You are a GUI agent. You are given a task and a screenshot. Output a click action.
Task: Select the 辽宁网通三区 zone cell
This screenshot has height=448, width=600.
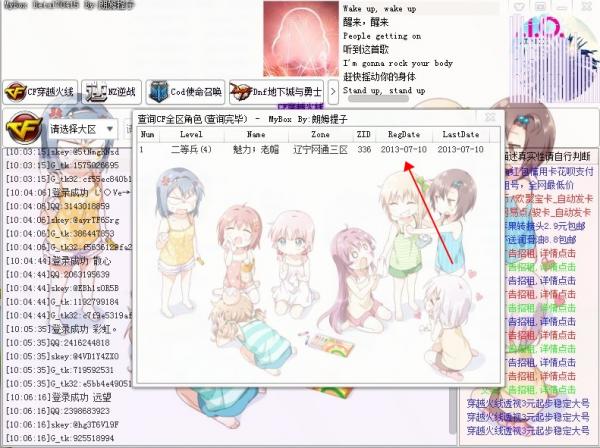pyautogui.click(x=321, y=149)
